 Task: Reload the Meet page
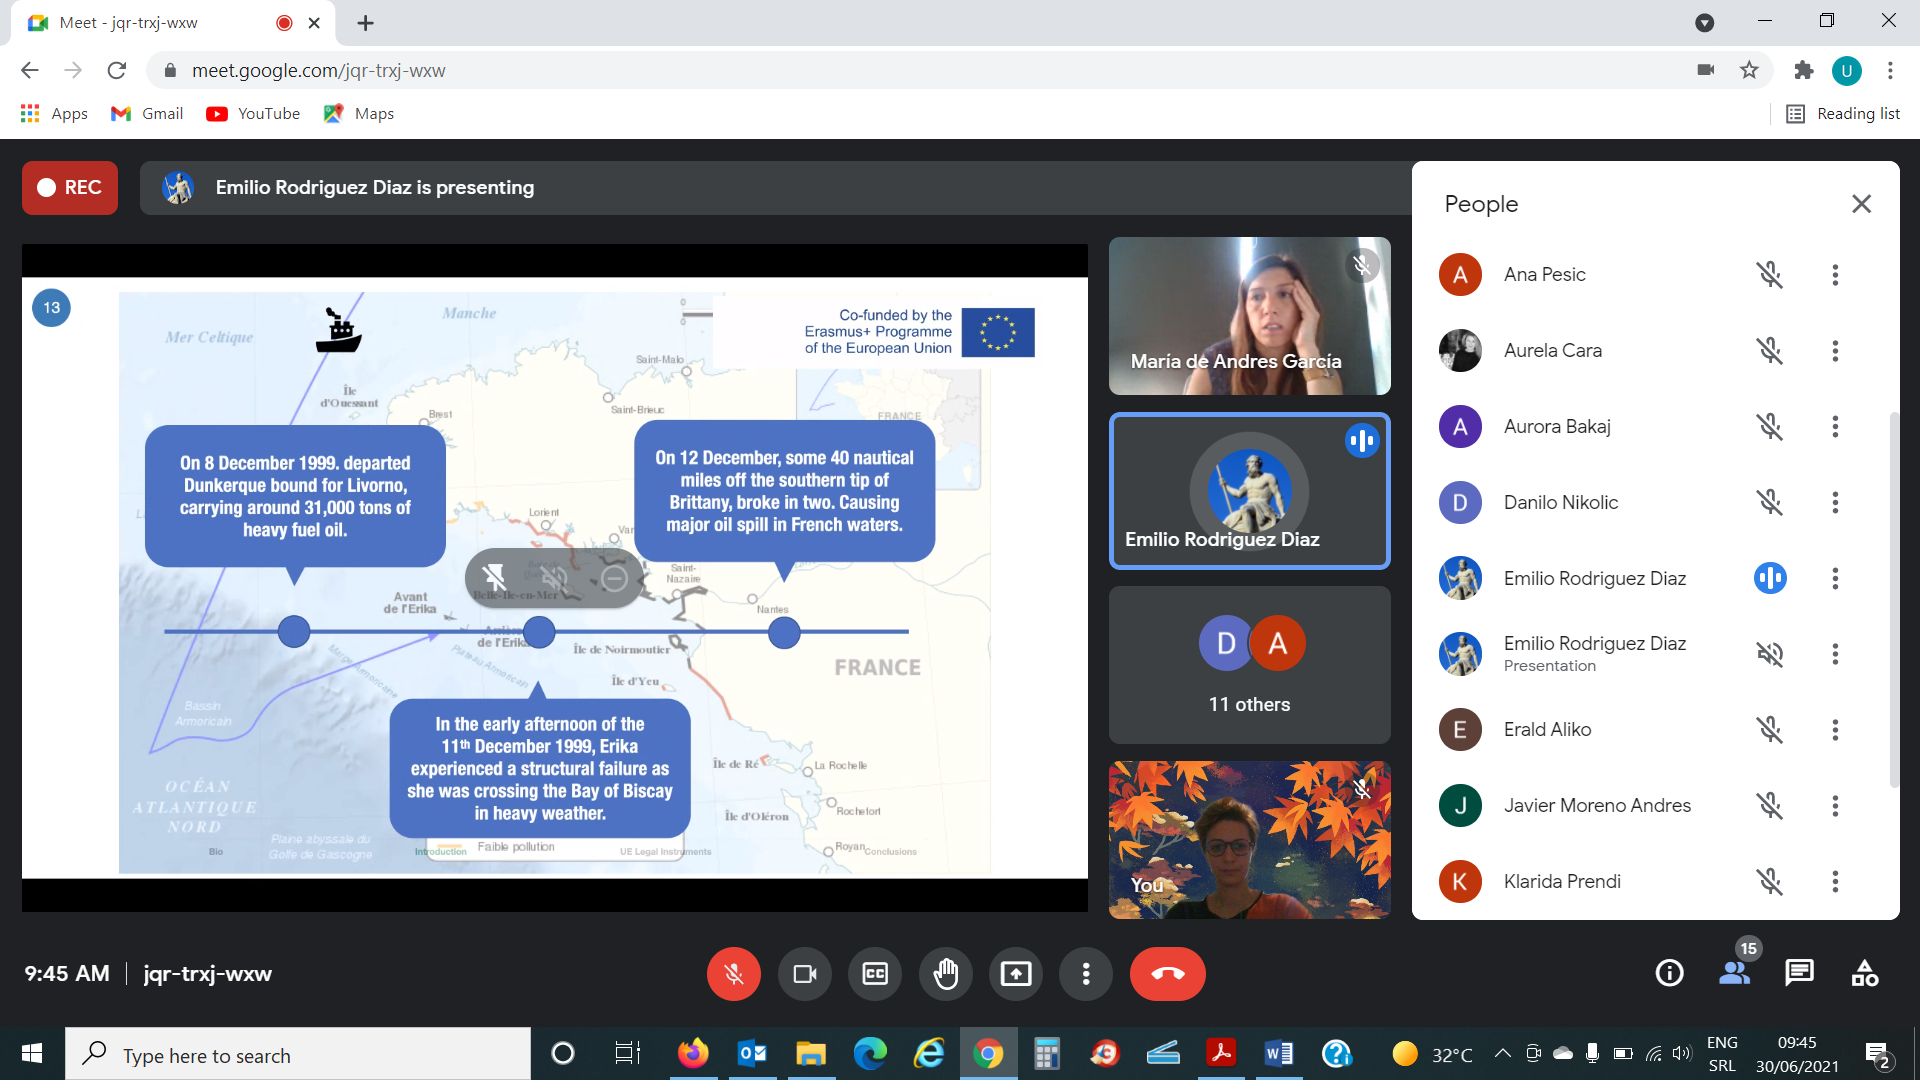coord(117,70)
